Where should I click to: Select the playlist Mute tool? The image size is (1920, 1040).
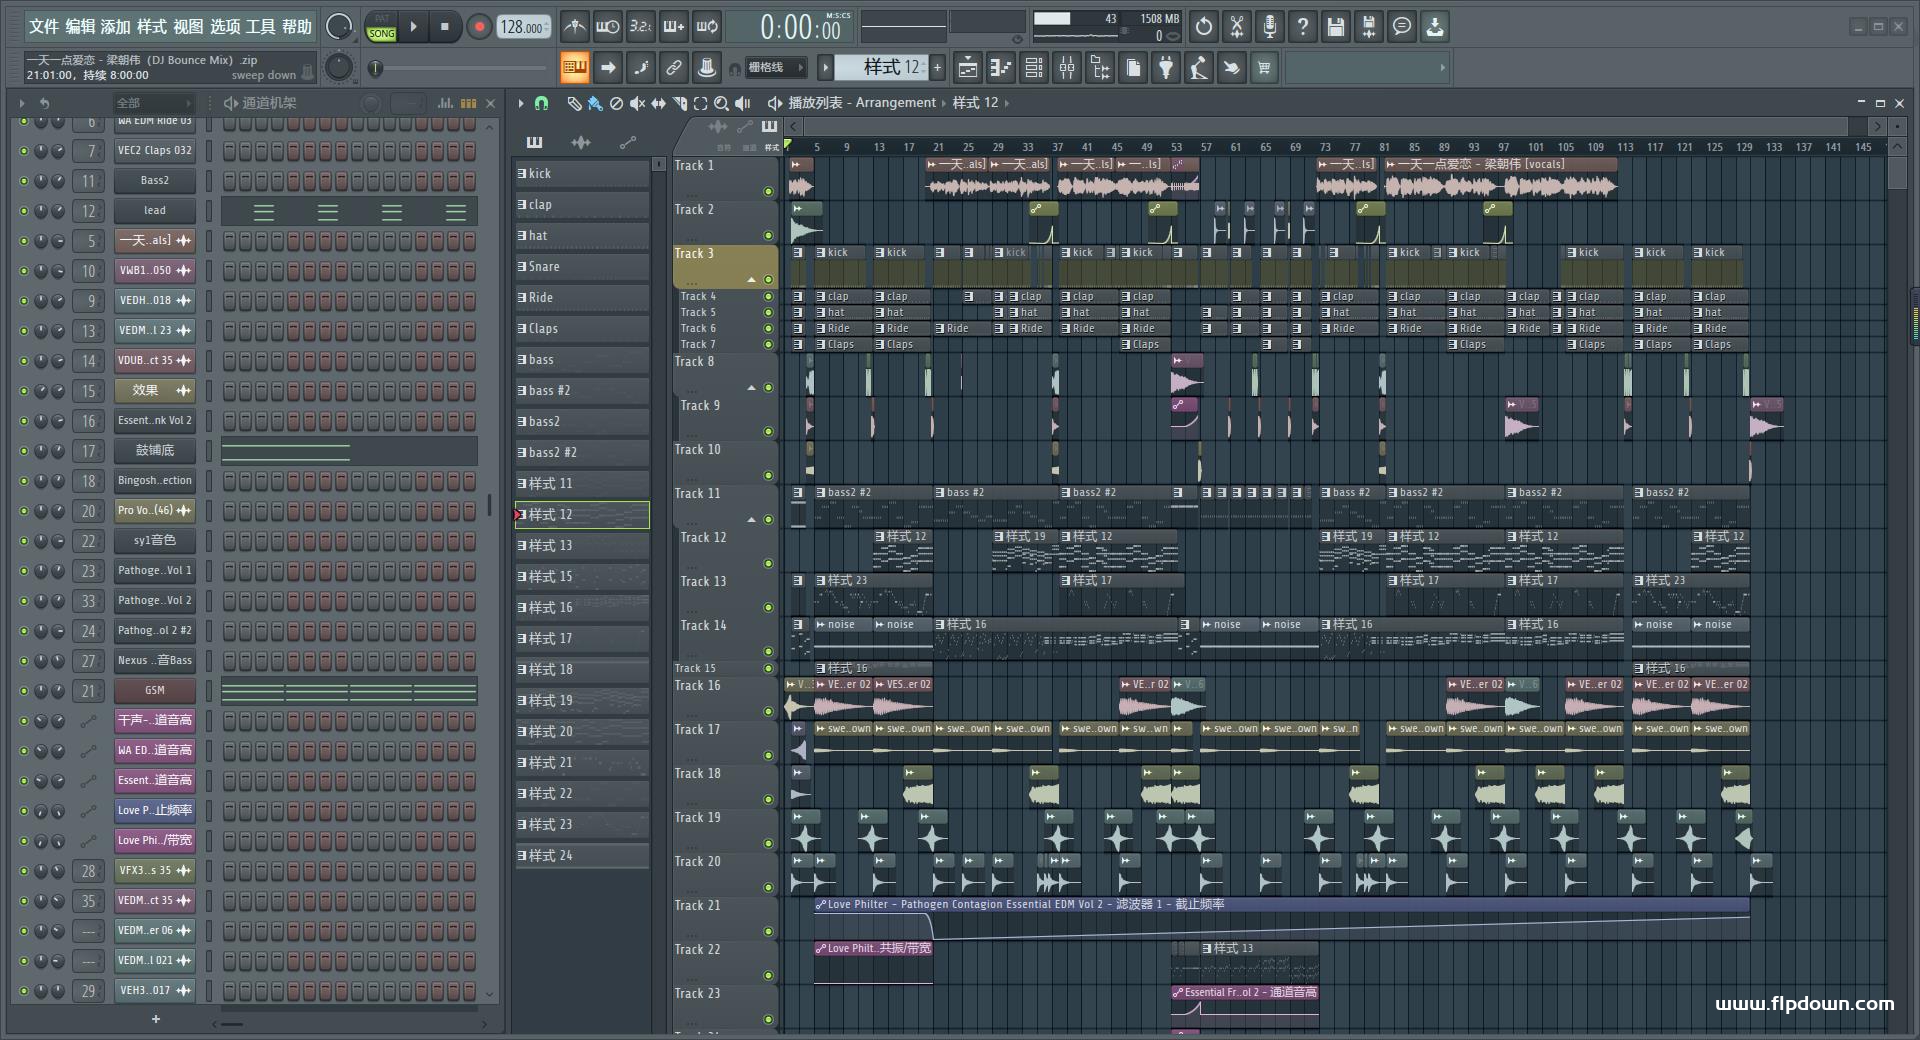(638, 103)
